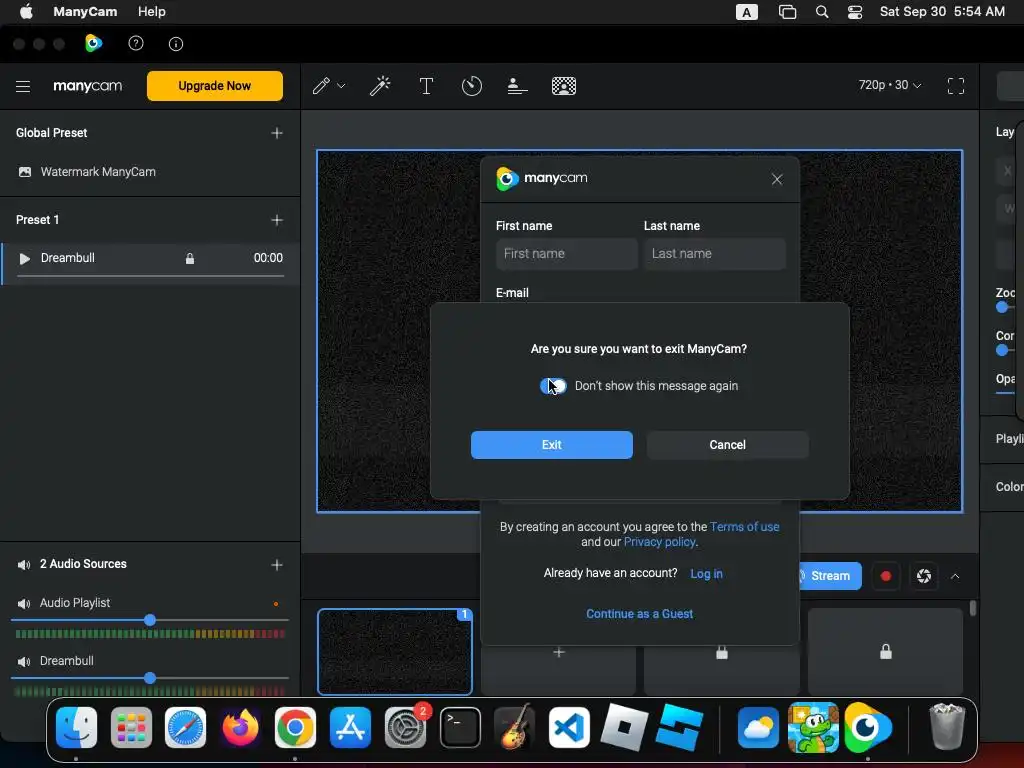Click the Stream button
Screen dimensions: 1024x768
[829, 576]
